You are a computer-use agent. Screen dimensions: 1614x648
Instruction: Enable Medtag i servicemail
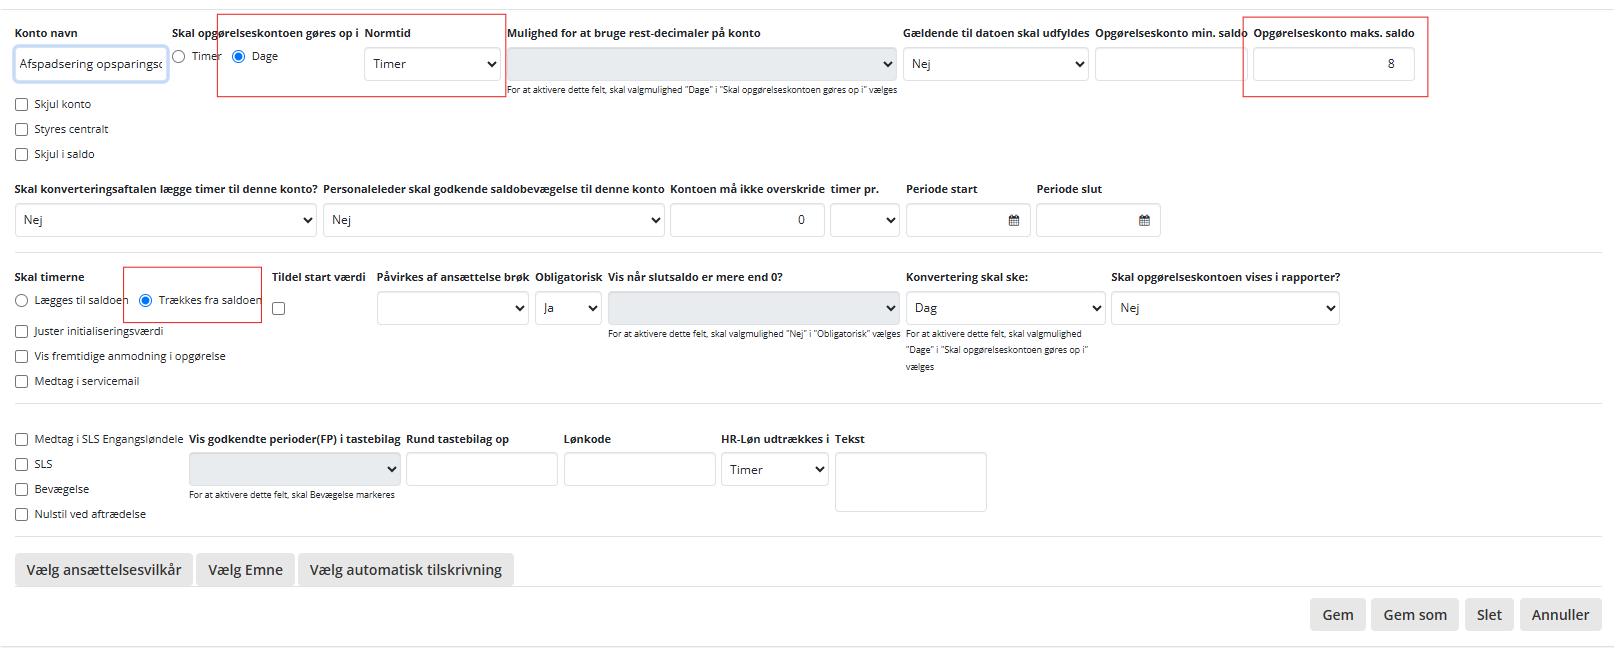22,382
